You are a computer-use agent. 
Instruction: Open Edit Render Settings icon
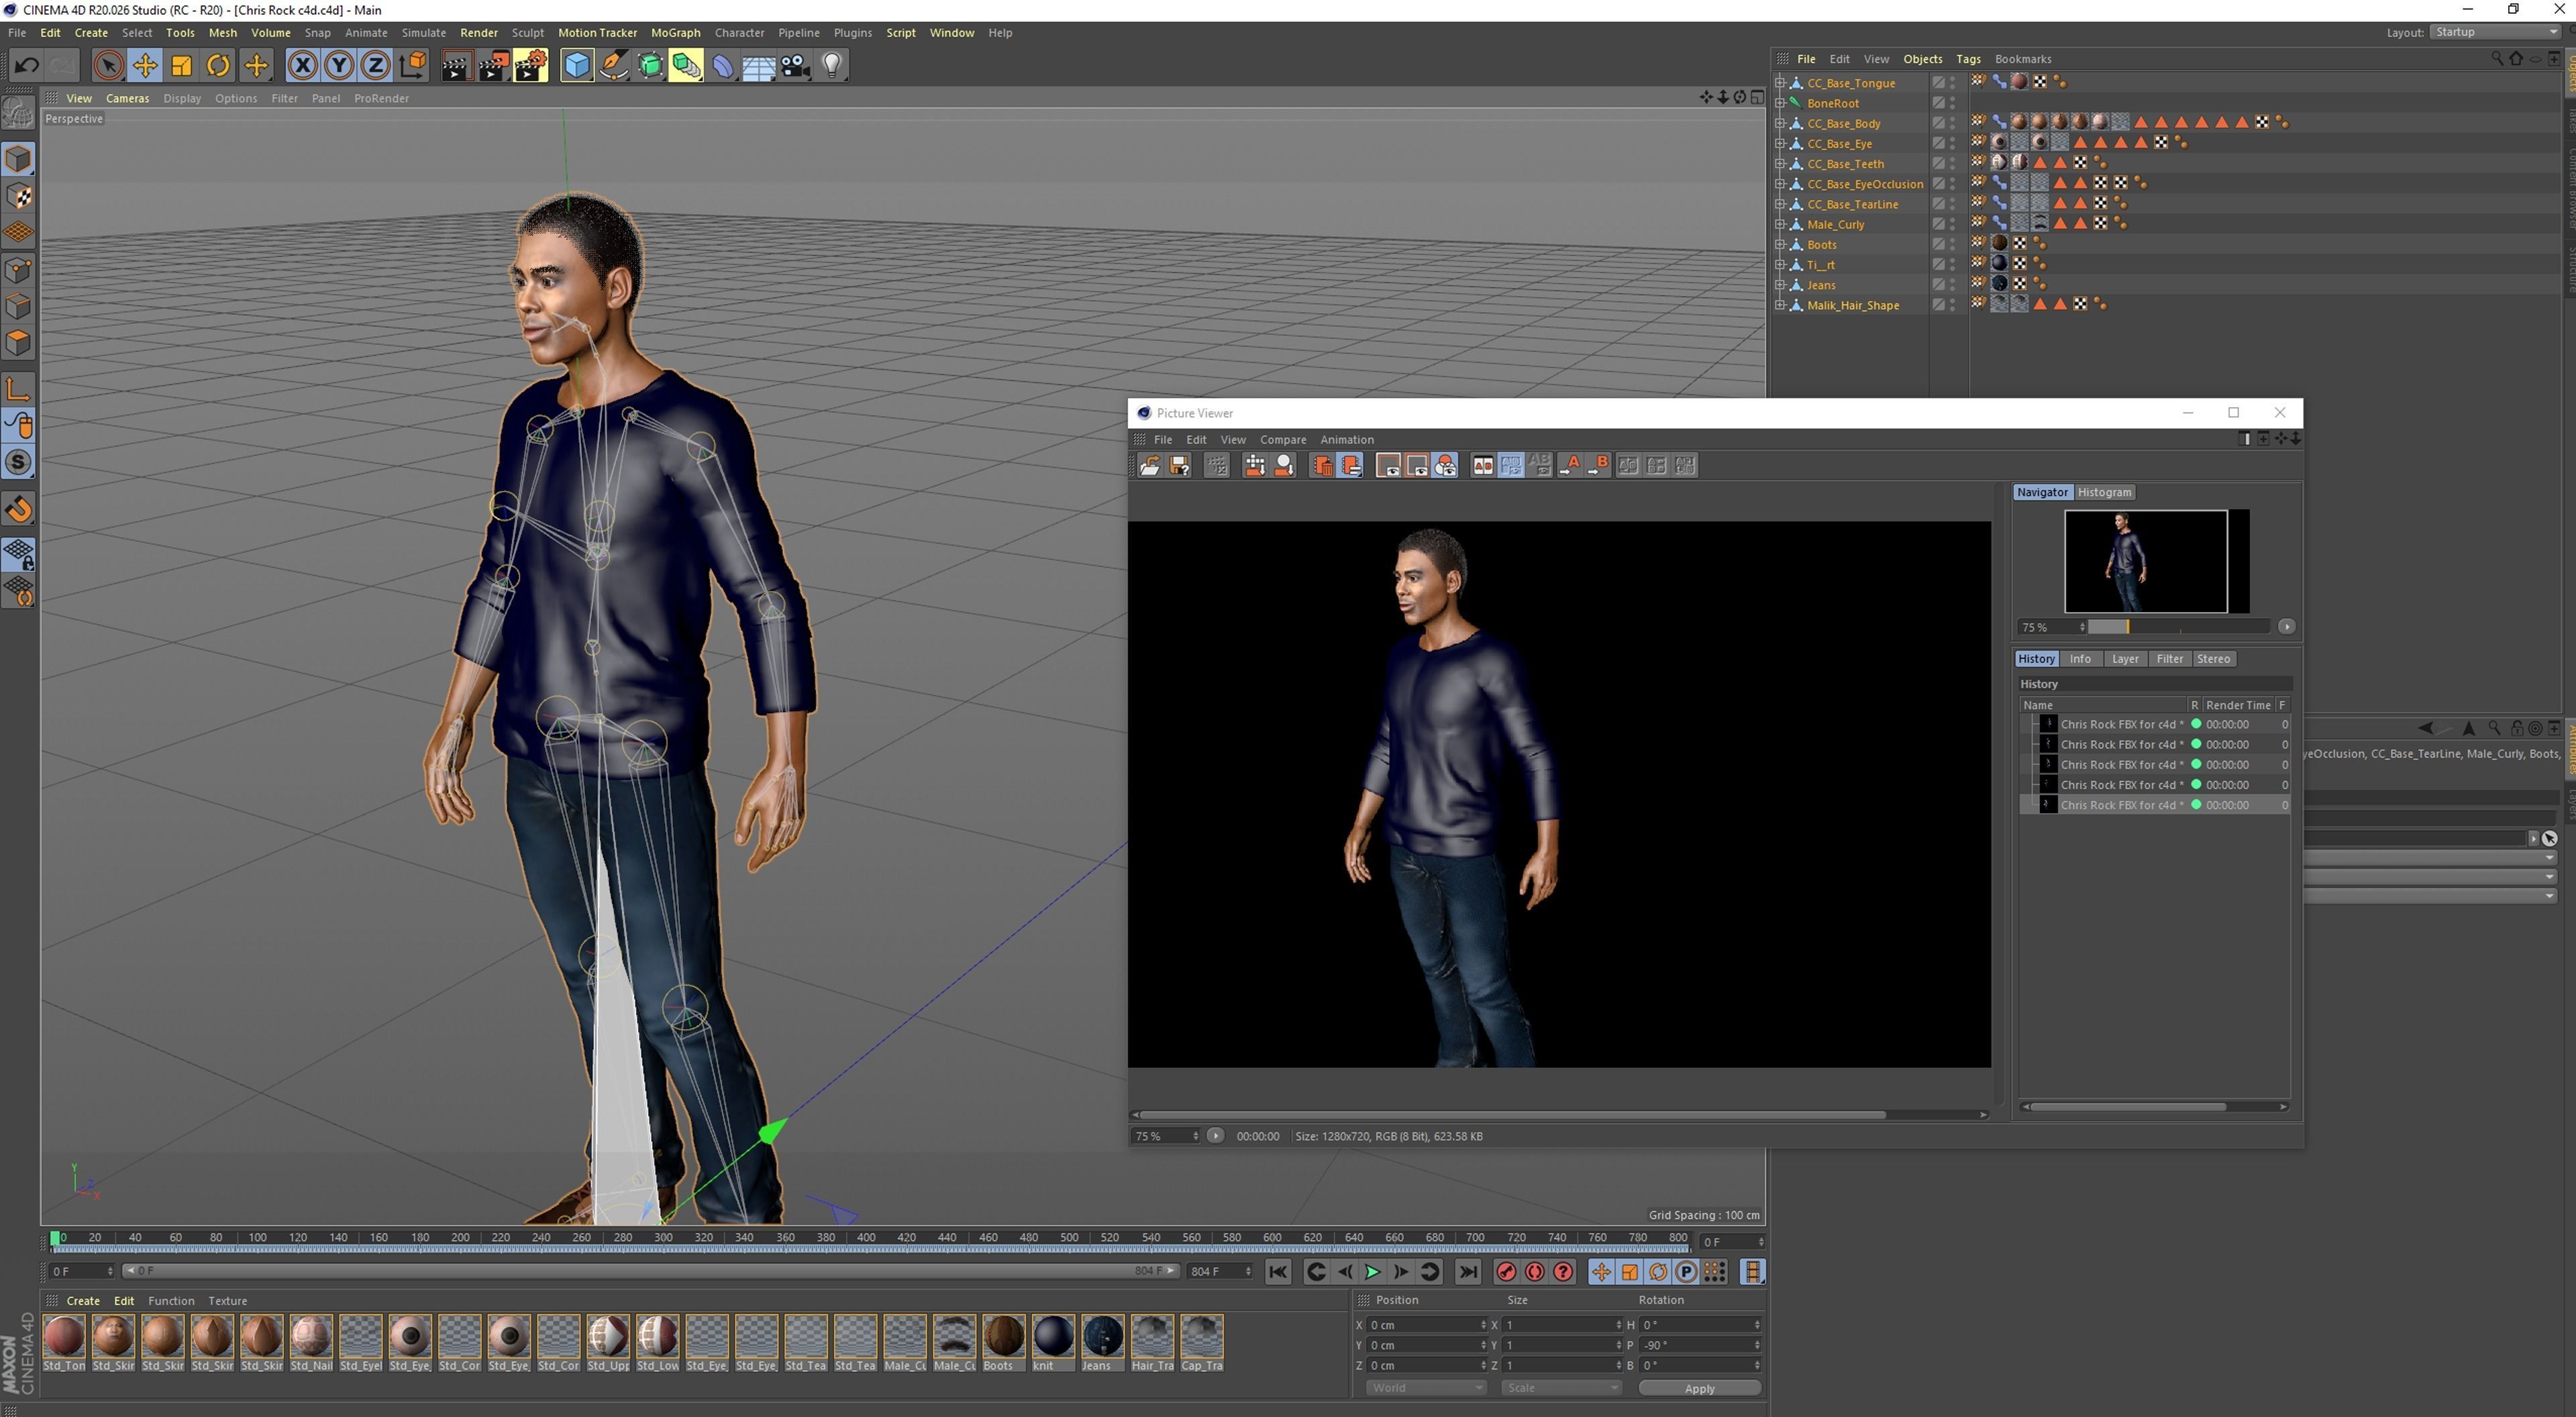coord(530,66)
